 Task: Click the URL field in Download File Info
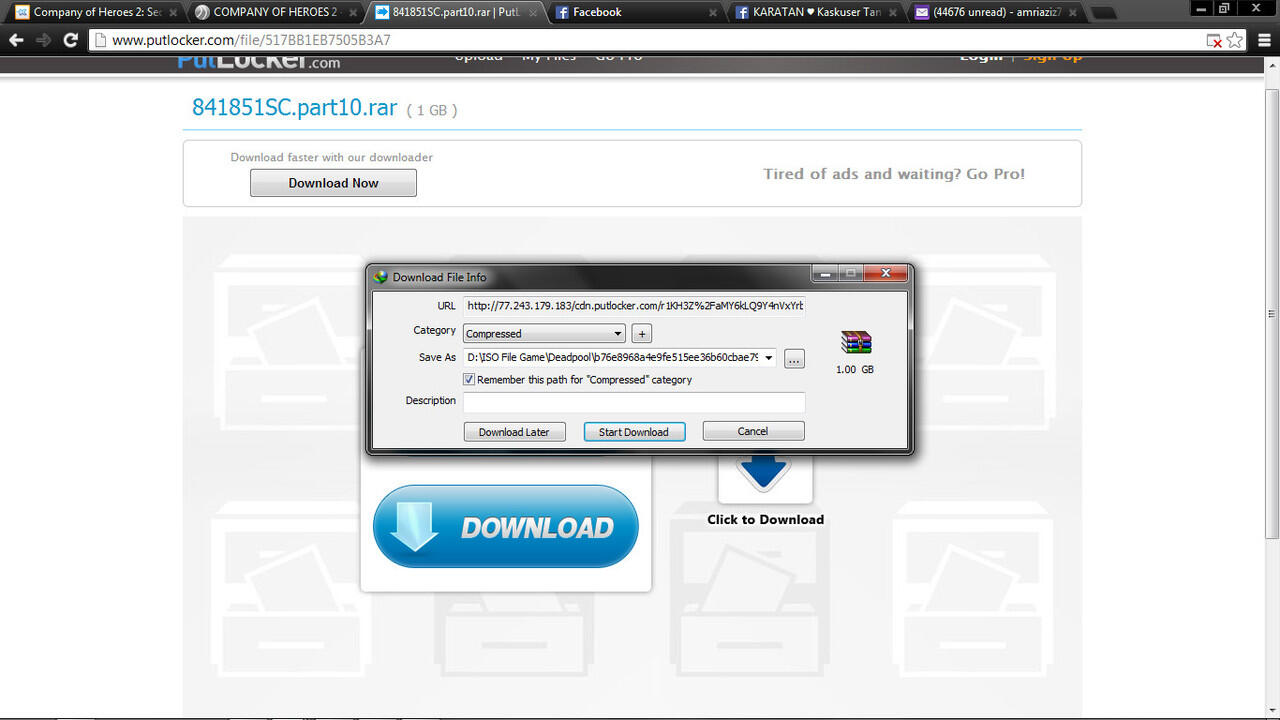point(634,306)
